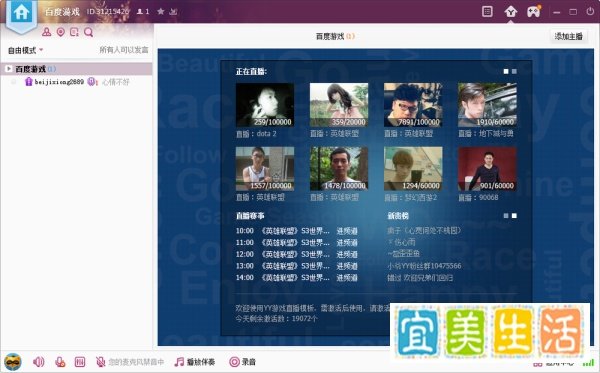Click the location pin icon in the sidebar
The image size is (600, 373).
tap(60, 32)
